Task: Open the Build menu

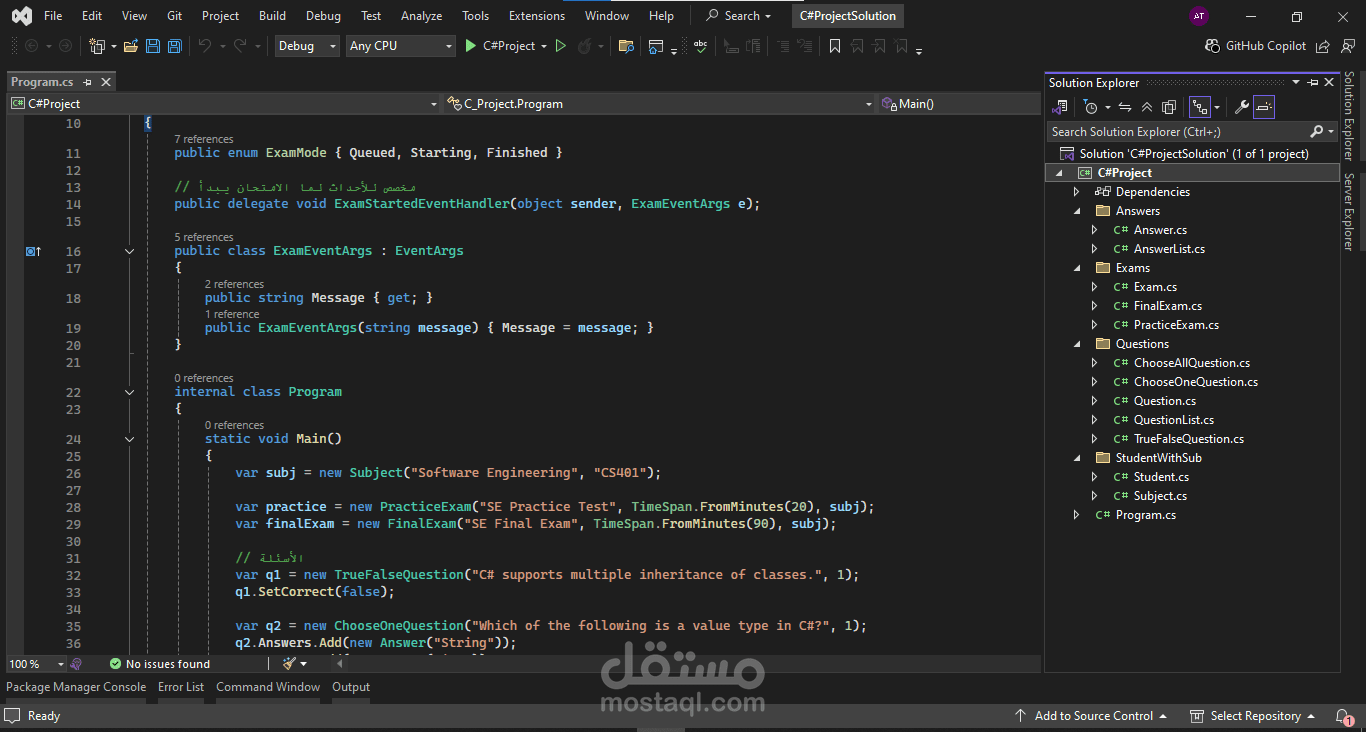Action: coord(272,16)
